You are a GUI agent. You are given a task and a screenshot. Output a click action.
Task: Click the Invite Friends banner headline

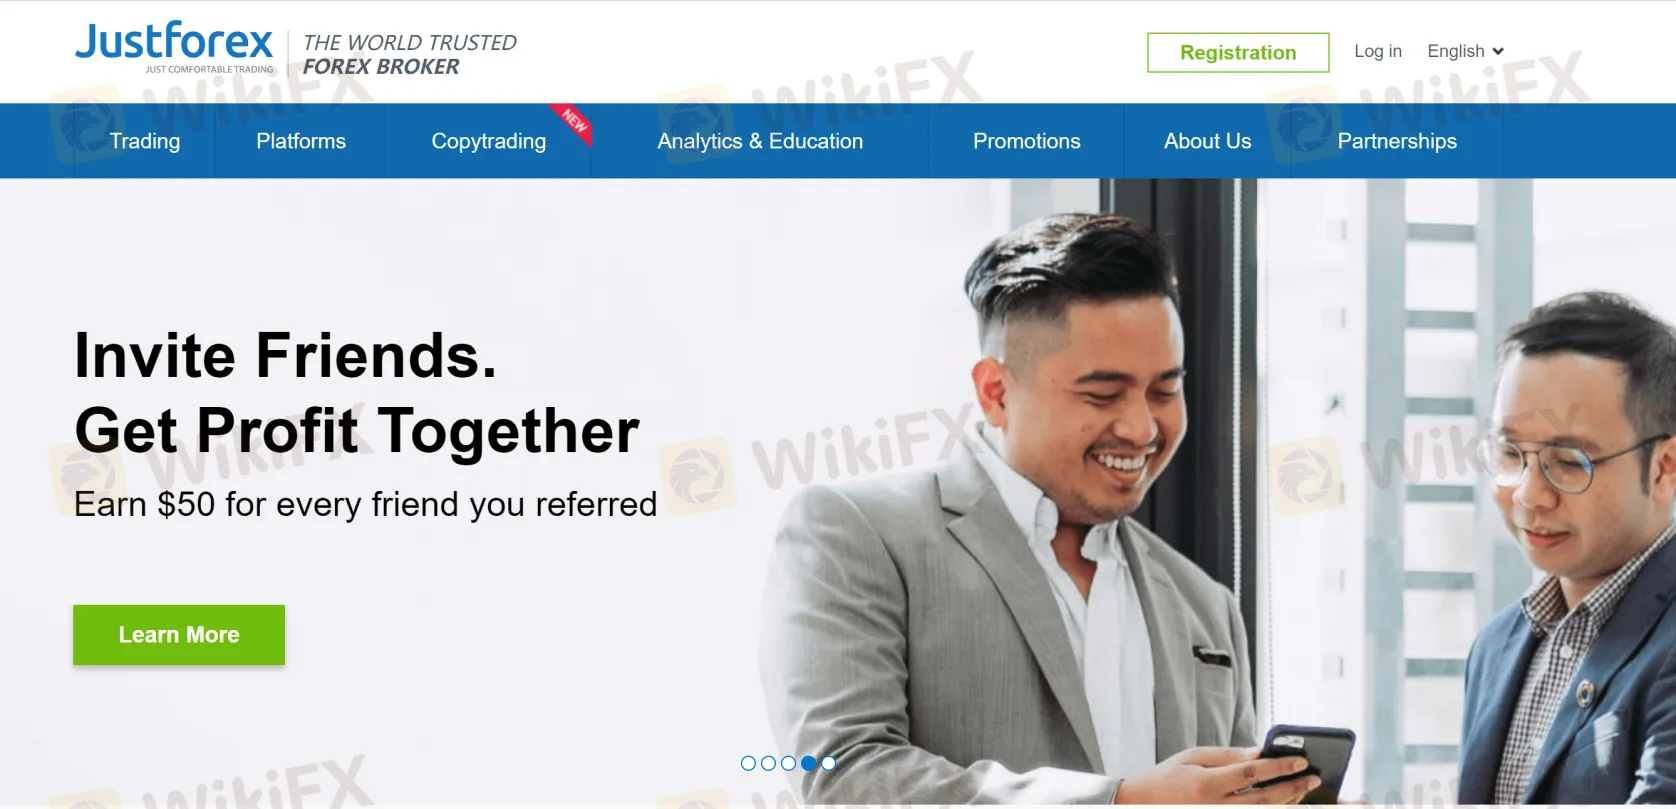[357, 393]
